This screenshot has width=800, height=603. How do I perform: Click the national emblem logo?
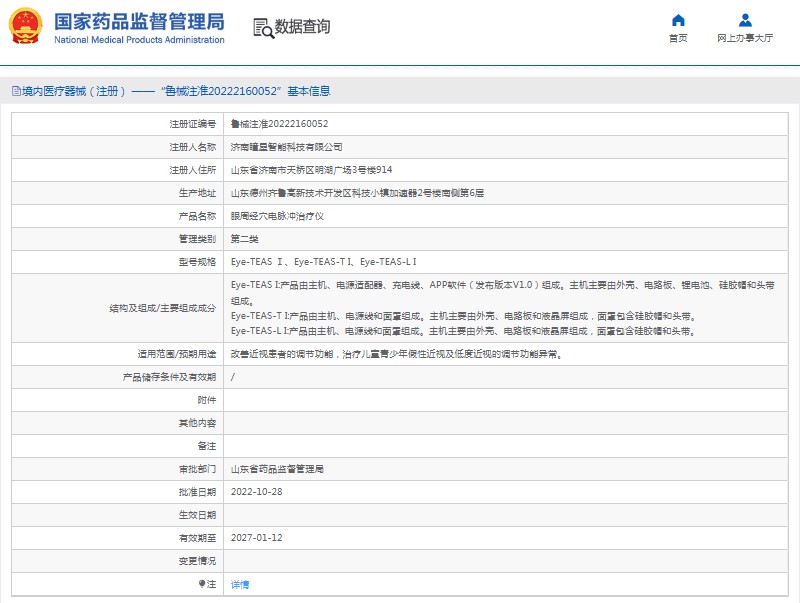point(26,26)
